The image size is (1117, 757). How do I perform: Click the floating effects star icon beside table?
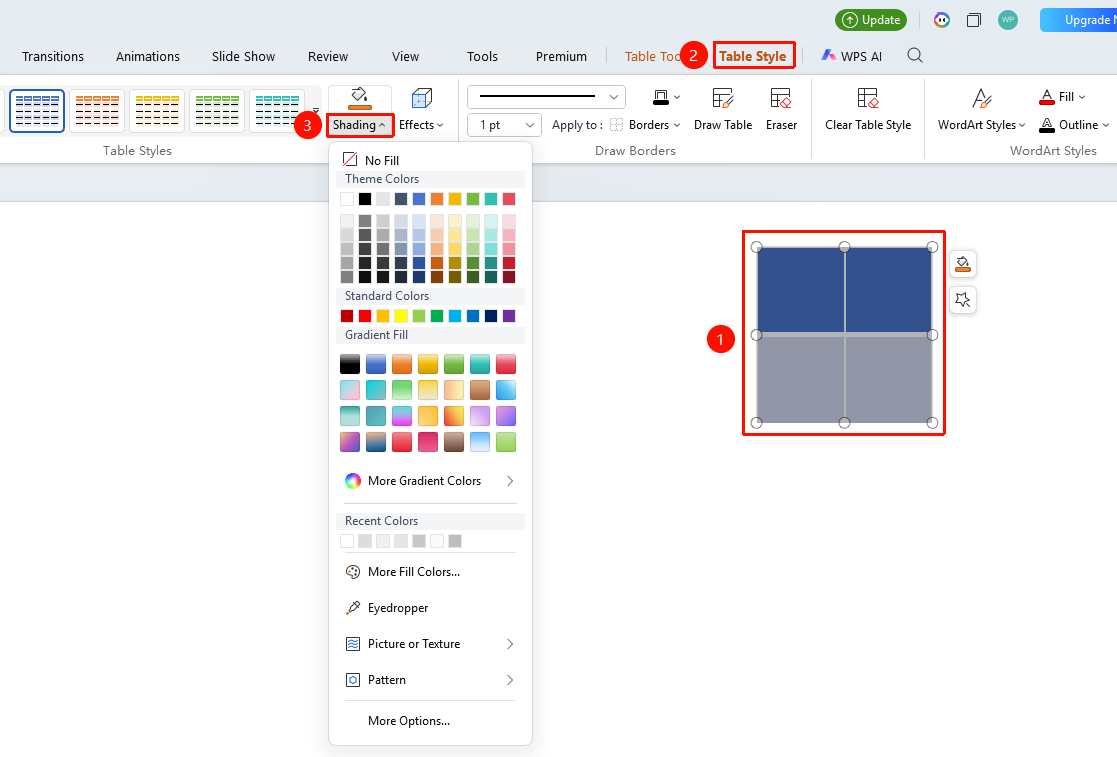tap(962, 300)
